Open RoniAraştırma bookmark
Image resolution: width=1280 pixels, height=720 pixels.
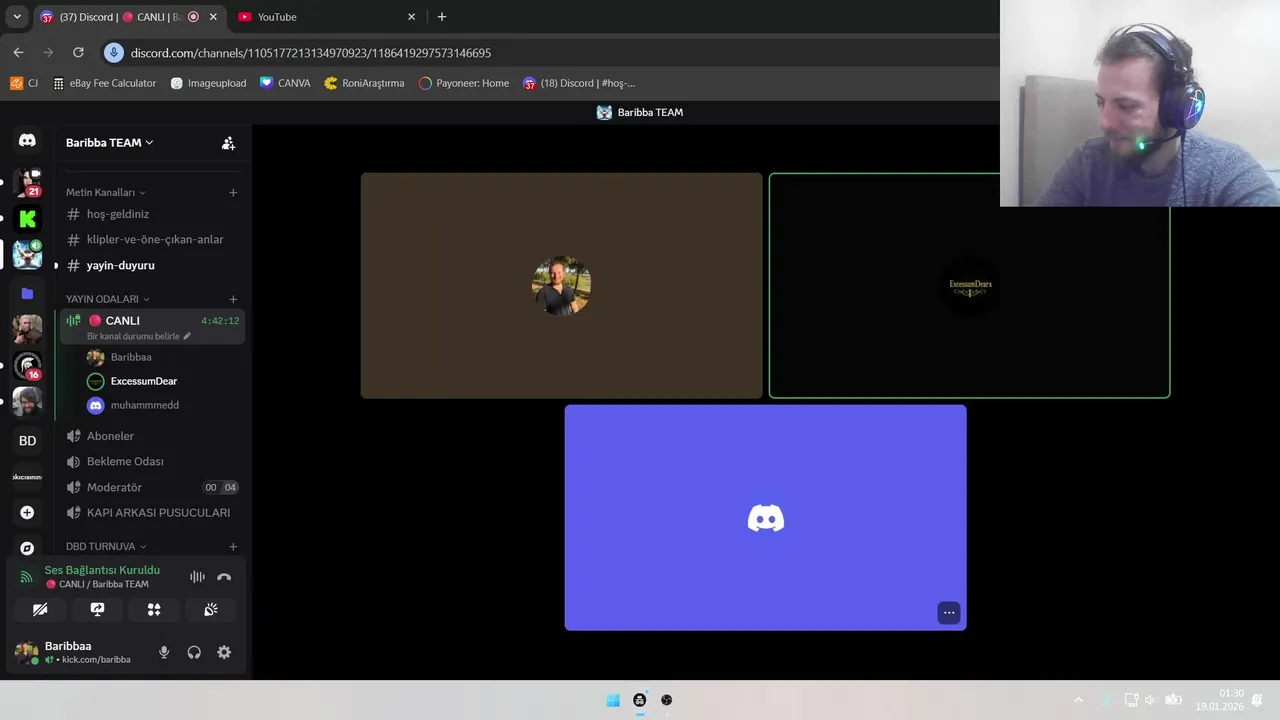point(364,83)
